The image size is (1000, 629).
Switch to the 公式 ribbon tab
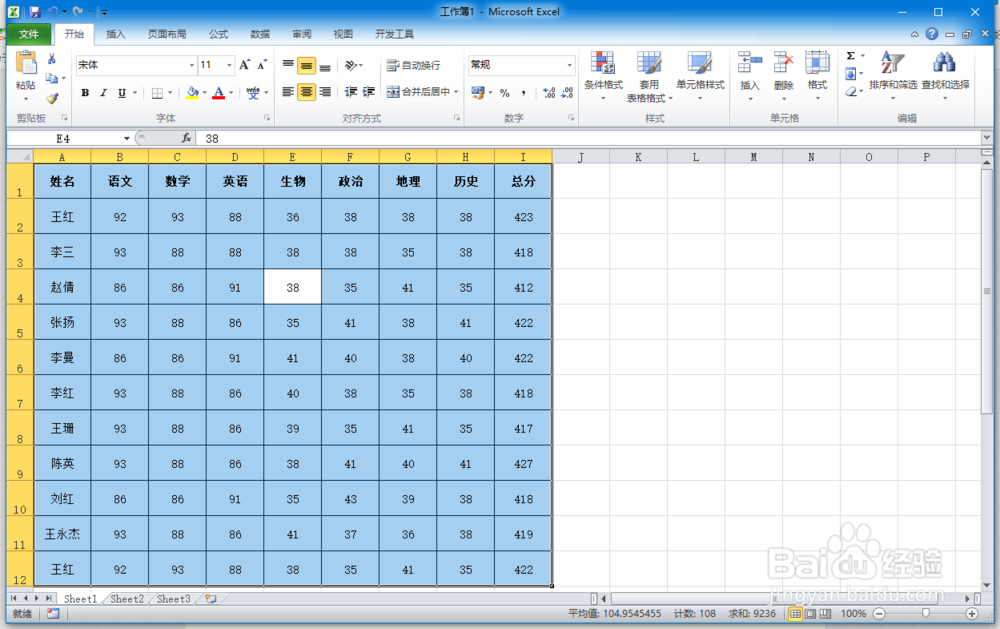coord(218,34)
